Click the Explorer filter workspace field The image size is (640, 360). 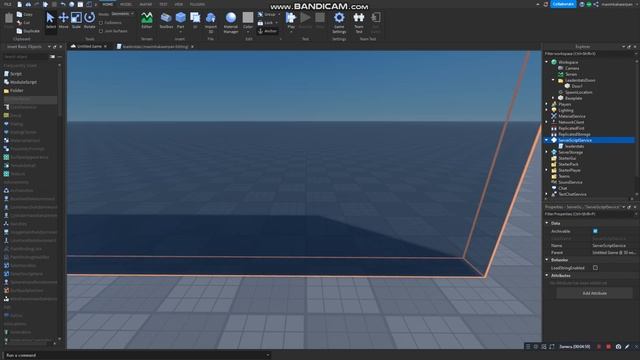588,54
